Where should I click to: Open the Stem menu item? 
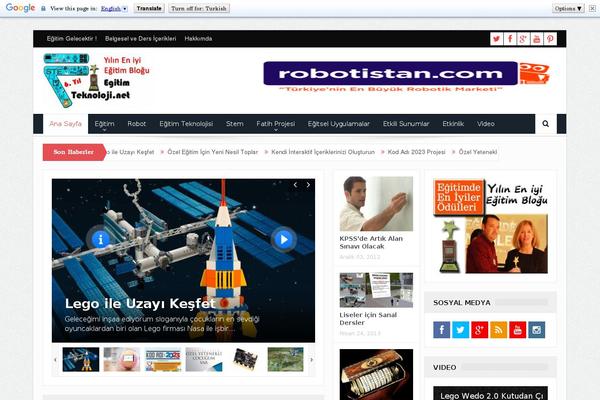235,124
